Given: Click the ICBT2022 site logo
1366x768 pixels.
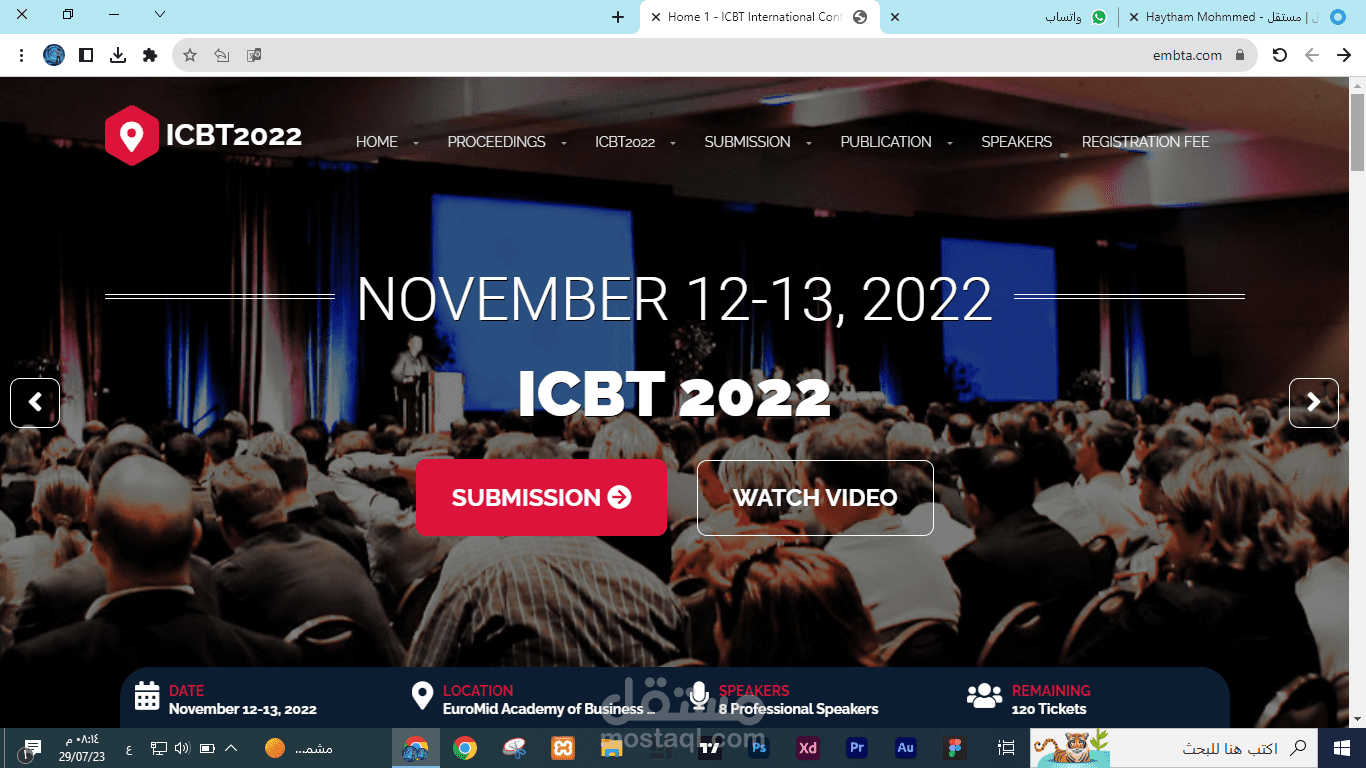Looking at the screenshot, I should point(203,136).
